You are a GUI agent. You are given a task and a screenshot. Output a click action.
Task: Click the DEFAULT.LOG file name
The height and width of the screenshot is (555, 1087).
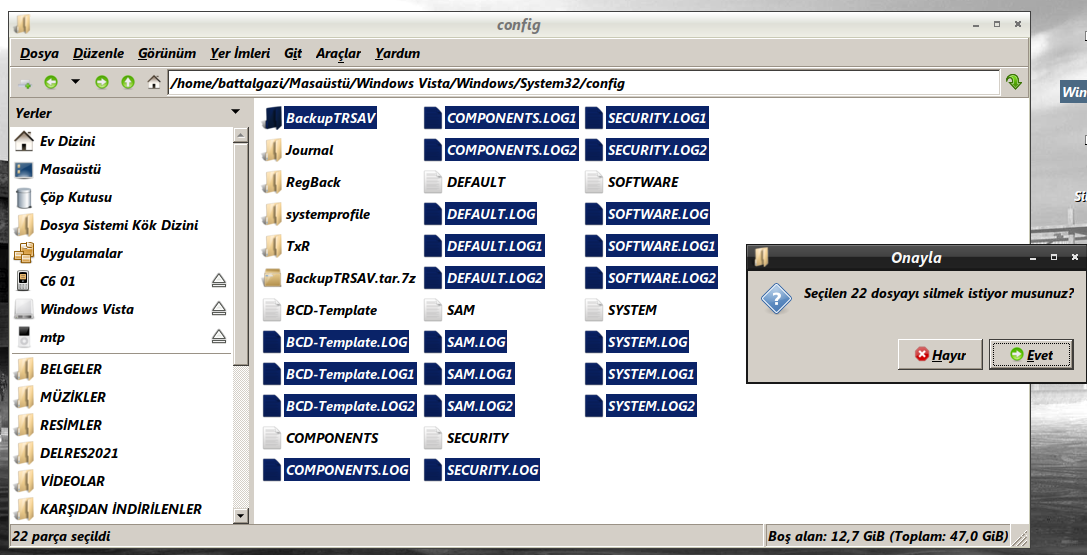click(492, 215)
